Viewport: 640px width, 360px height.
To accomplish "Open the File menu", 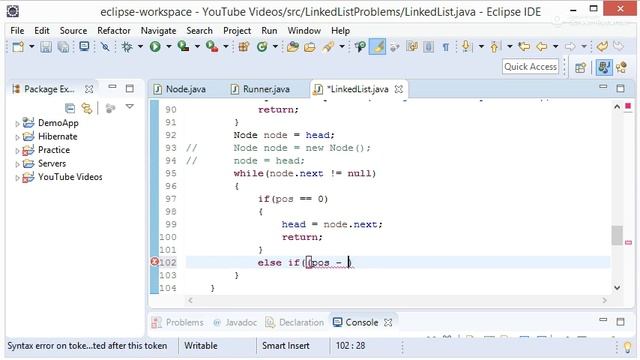I will (17, 31).
